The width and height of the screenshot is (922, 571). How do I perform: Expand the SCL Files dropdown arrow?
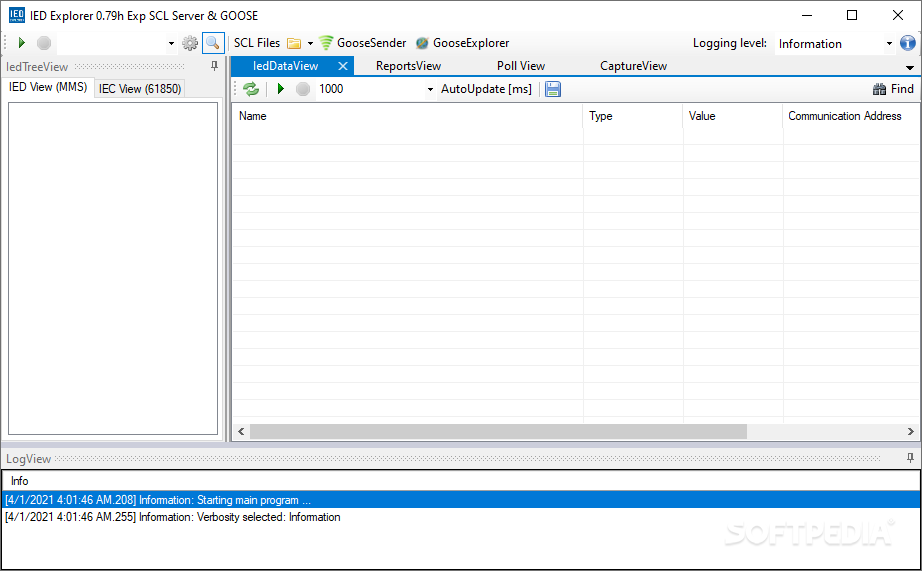[310, 44]
